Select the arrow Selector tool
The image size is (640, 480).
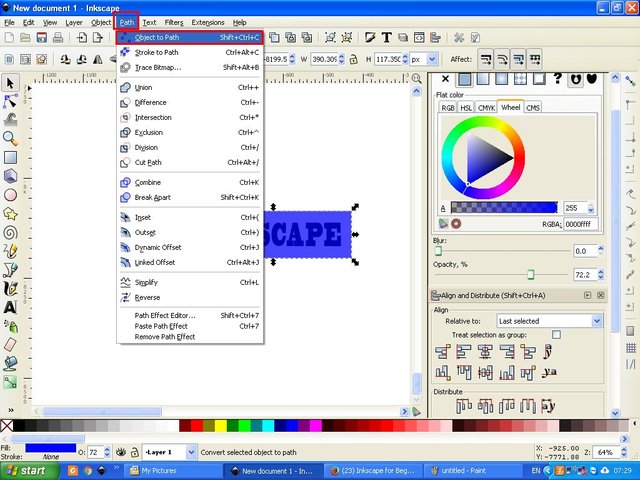[x=10, y=83]
